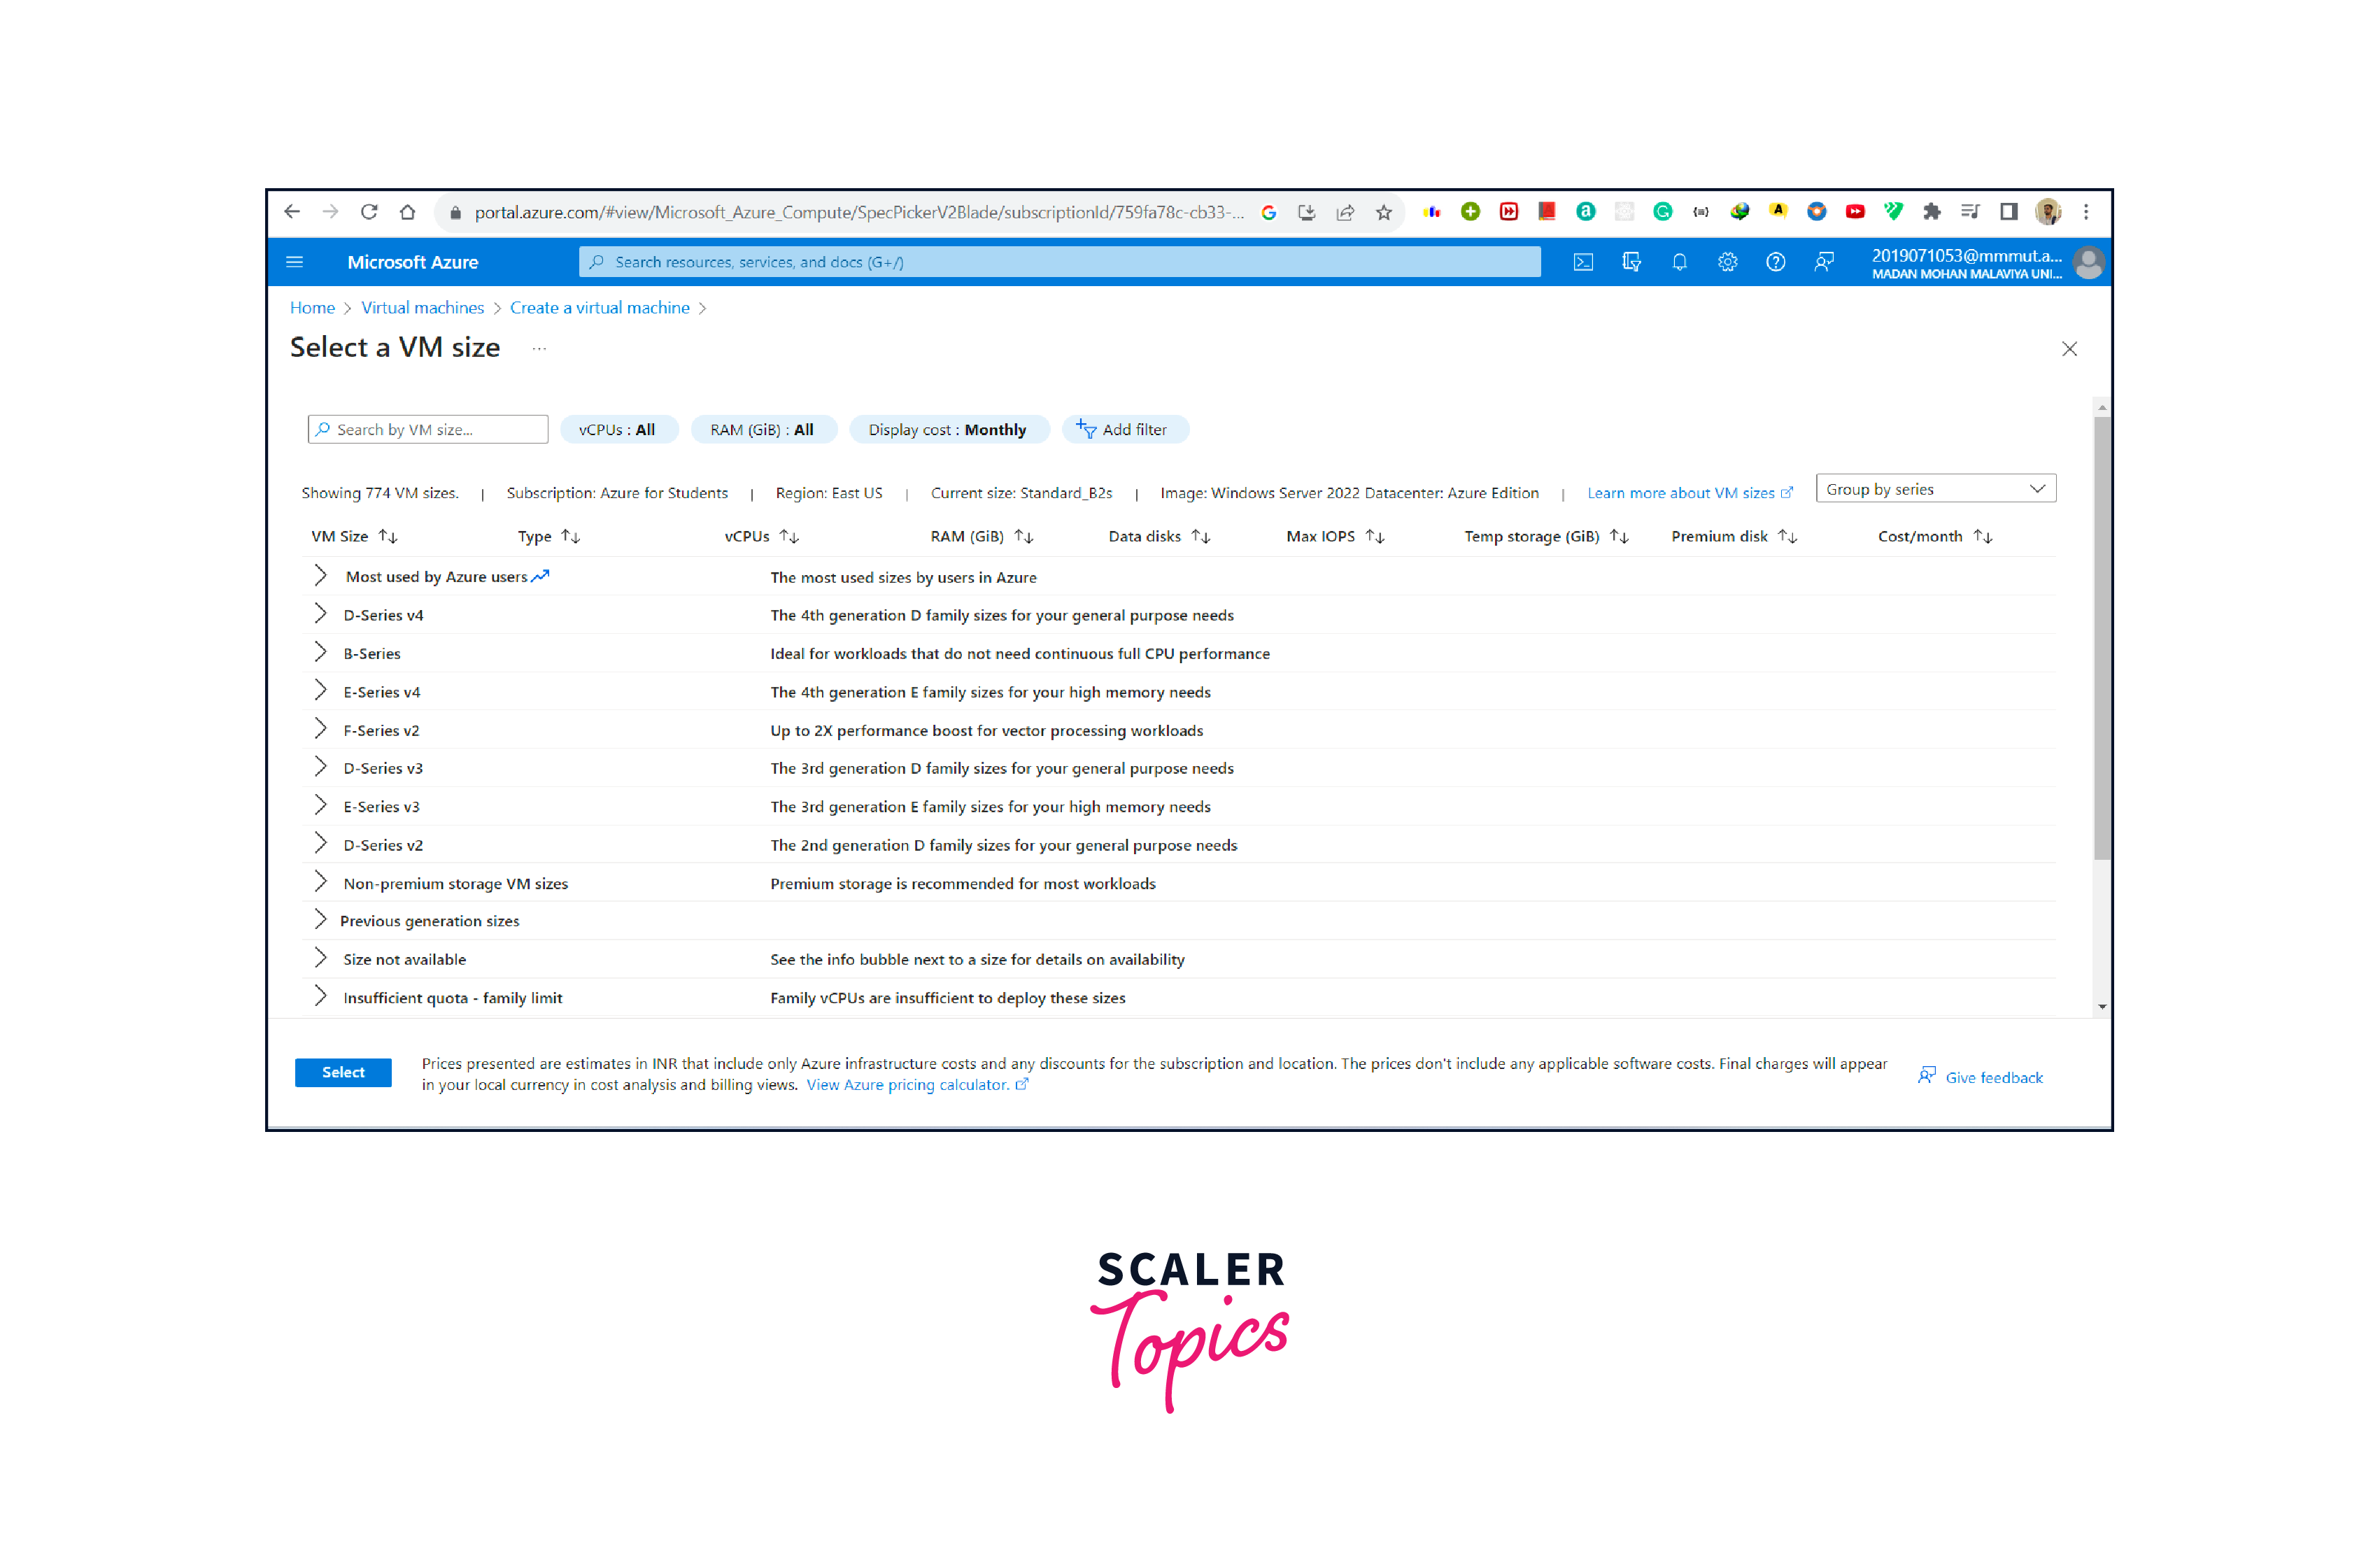The height and width of the screenshot is (1558, 2380).
Task: Click the help question mark icon
Action: pos(1775,262)
